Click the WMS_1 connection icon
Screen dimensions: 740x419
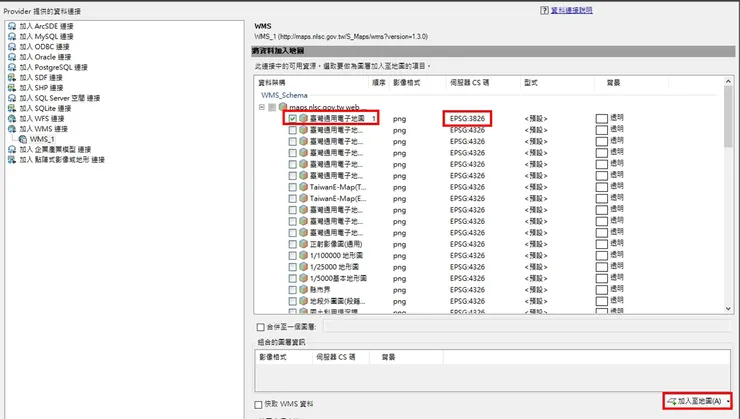(x=23, y=139)
